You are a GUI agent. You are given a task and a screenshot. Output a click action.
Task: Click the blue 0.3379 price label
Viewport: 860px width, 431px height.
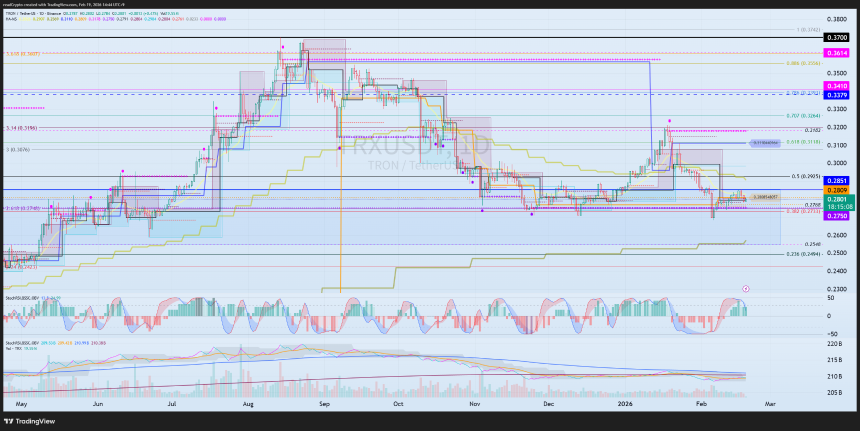tap(836, 95)
